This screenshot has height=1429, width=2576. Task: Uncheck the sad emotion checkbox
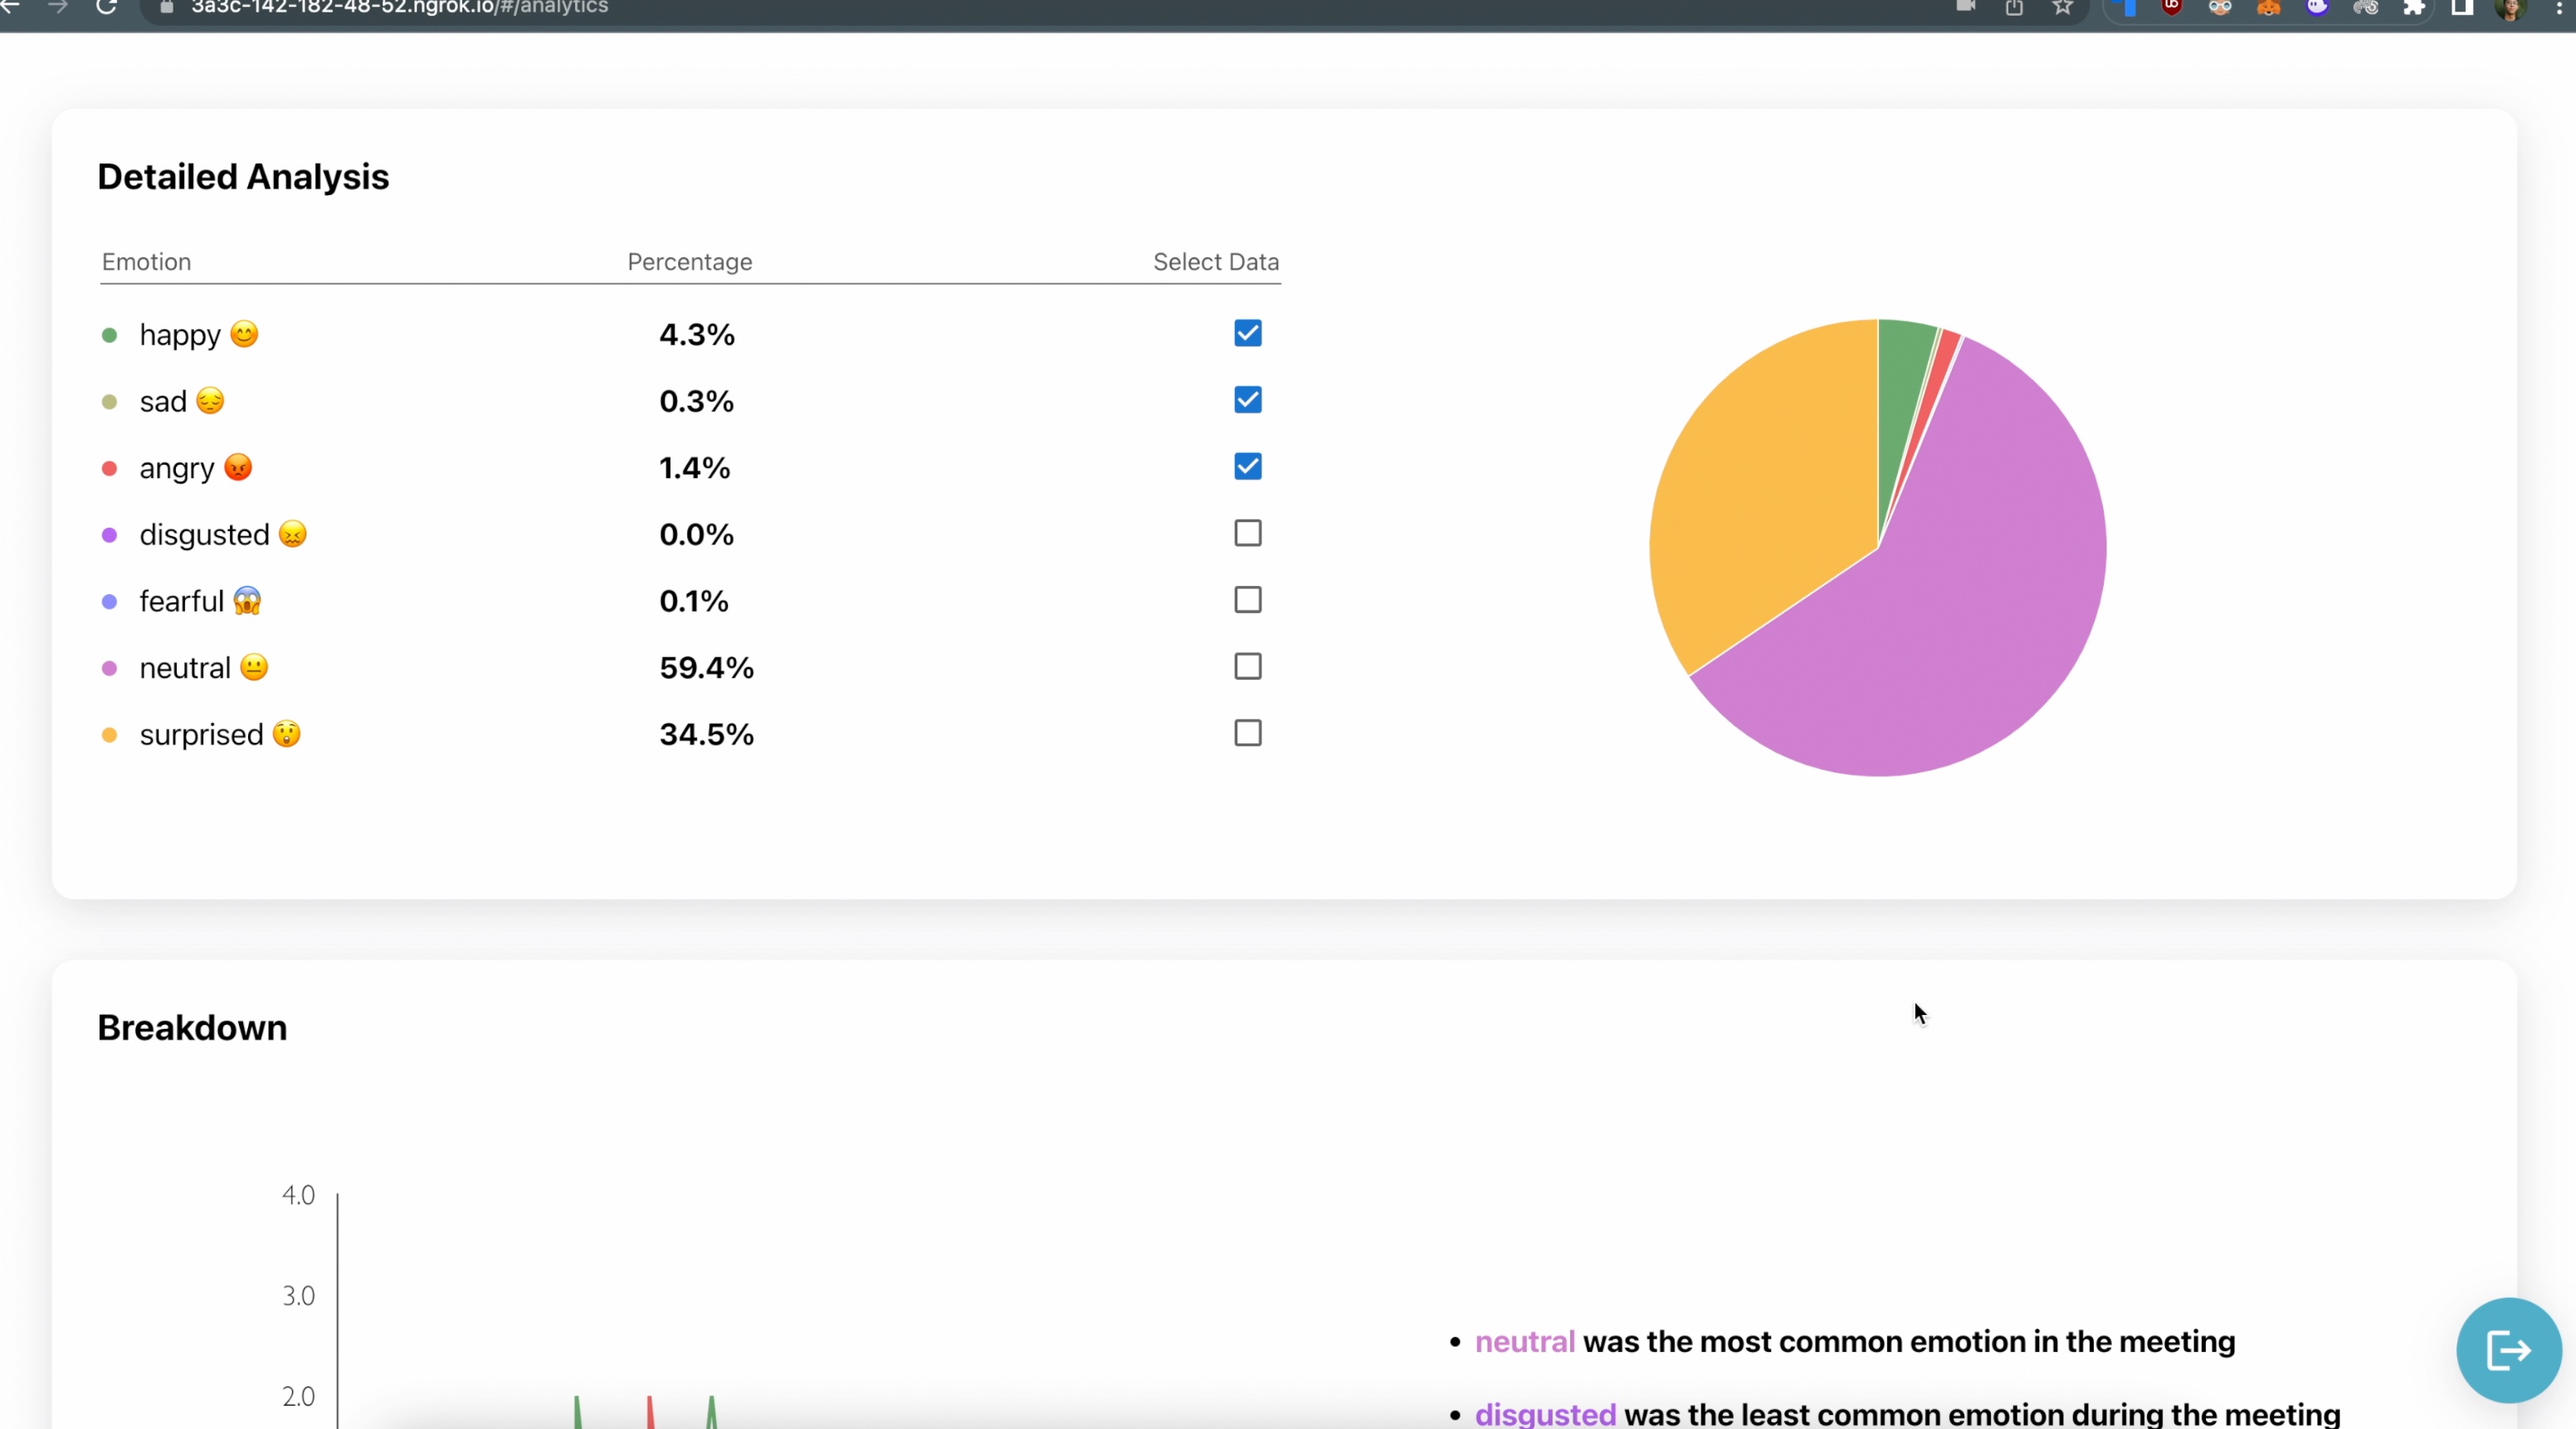(x=1247, y=400)
